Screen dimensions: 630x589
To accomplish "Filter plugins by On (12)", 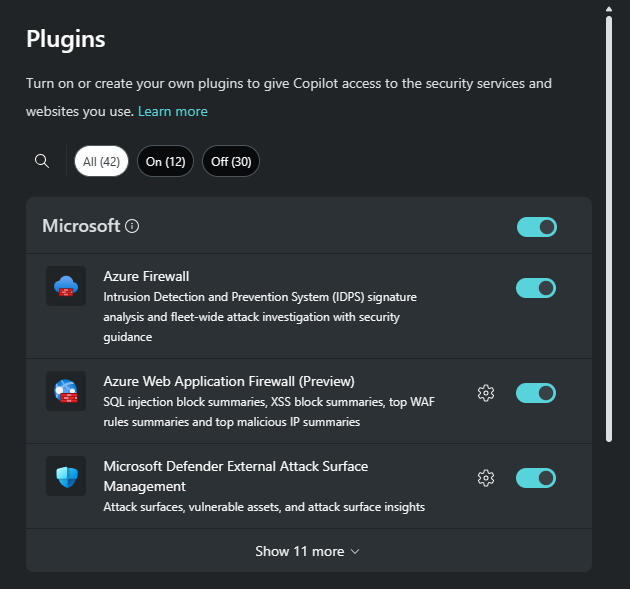I will pos(166,161).
